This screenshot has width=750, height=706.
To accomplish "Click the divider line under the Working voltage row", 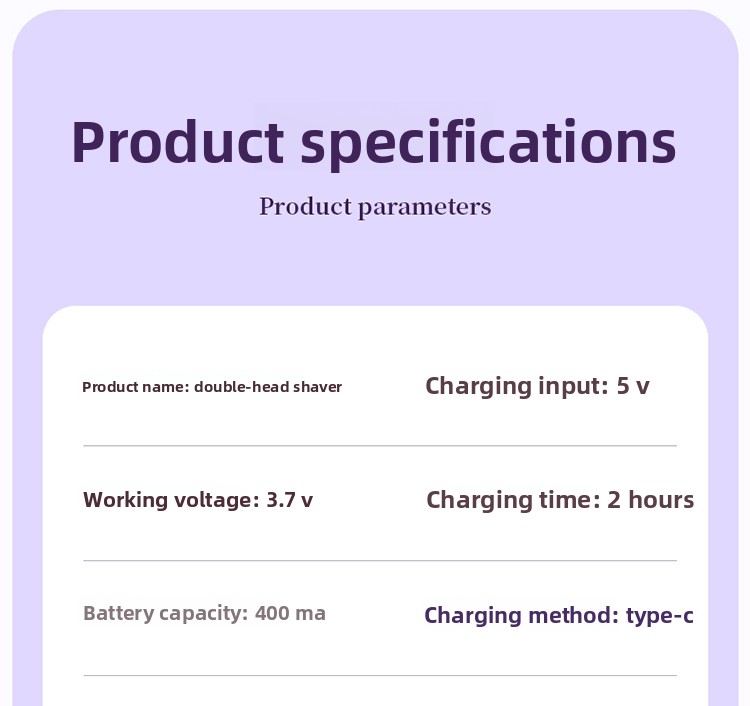I will [380, 560].
